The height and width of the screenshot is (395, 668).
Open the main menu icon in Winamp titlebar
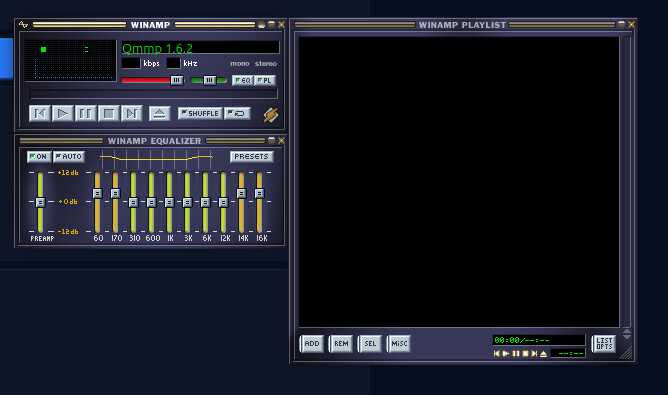[23, 25]
